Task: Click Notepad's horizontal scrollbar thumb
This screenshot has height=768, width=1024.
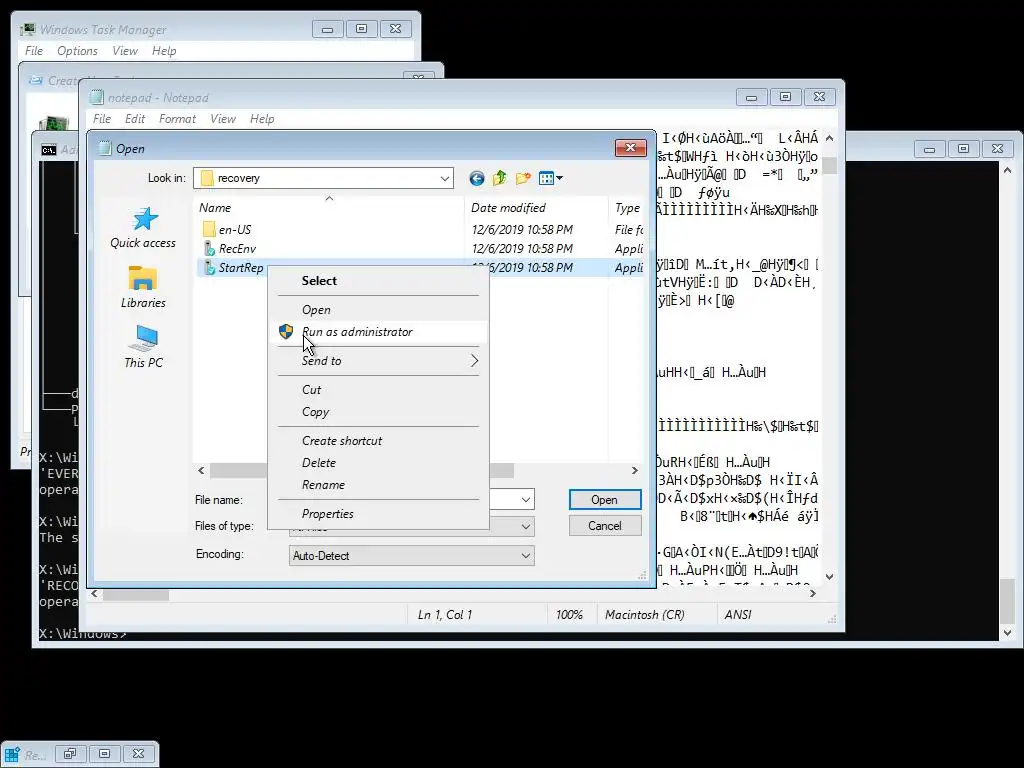Action: click(x=136, y=595)
